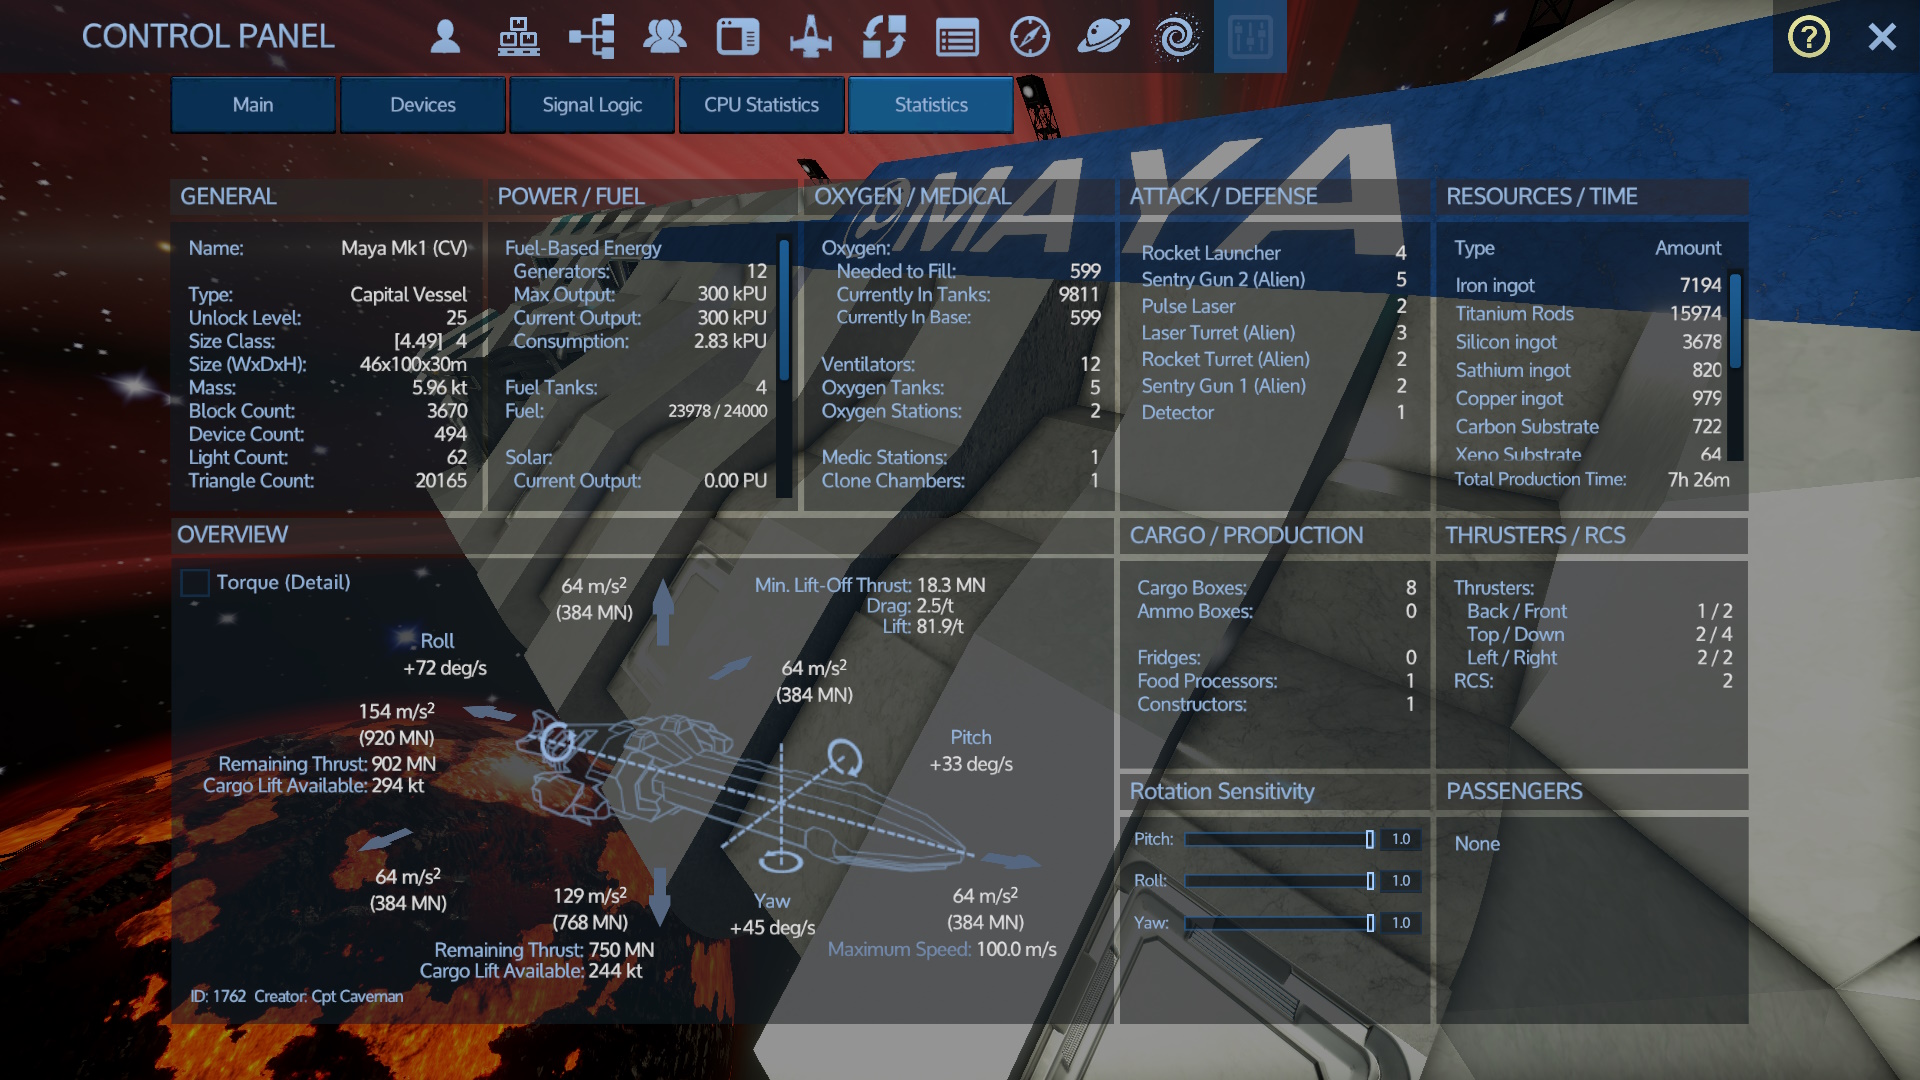Image resolution: width=1920 pixels, height=1080 pixels.
Task: Open the Galaxy Map spiral icon
Action: point(1177,37)
